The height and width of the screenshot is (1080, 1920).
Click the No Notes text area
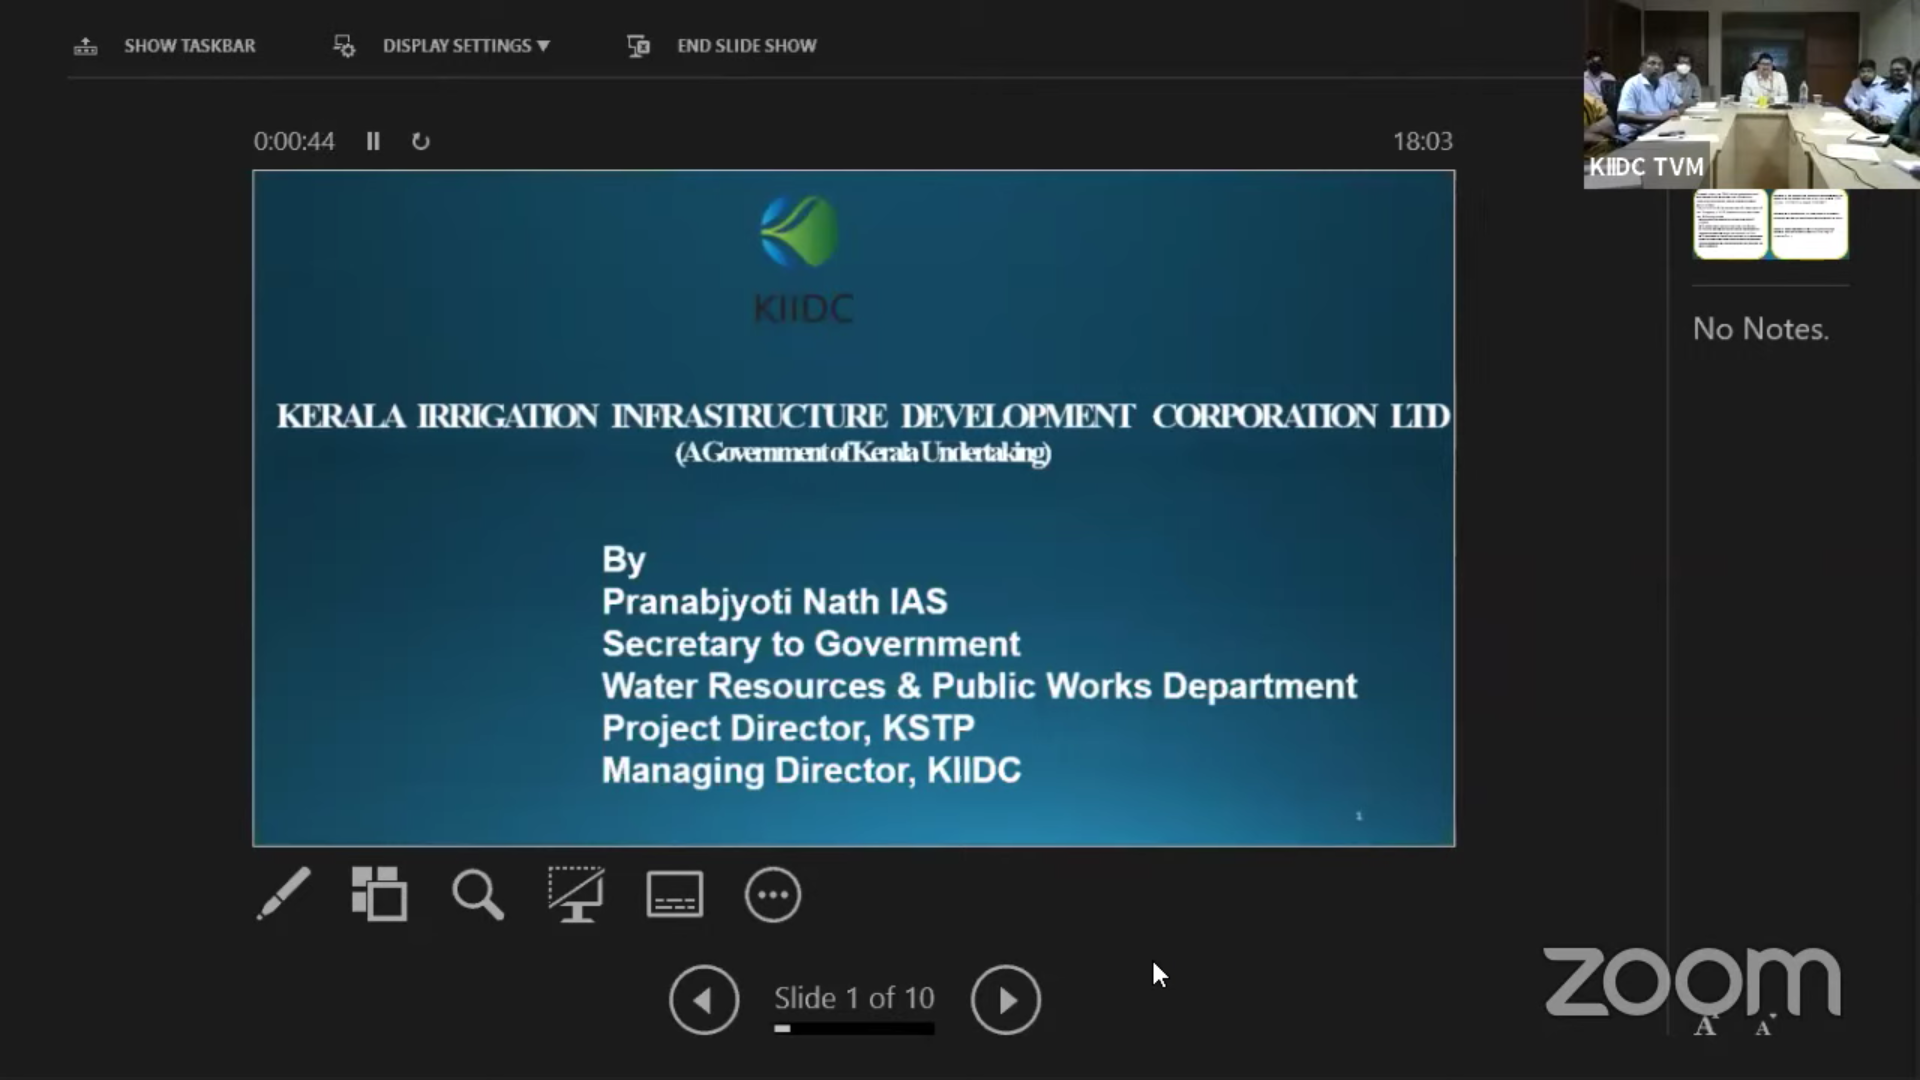[x=1761, y=328]
